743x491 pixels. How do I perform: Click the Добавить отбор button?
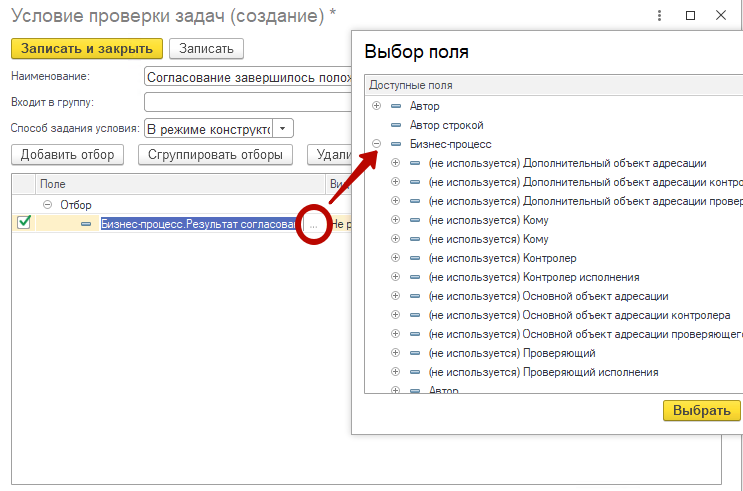pyautogui.click(x=67, y=155)
